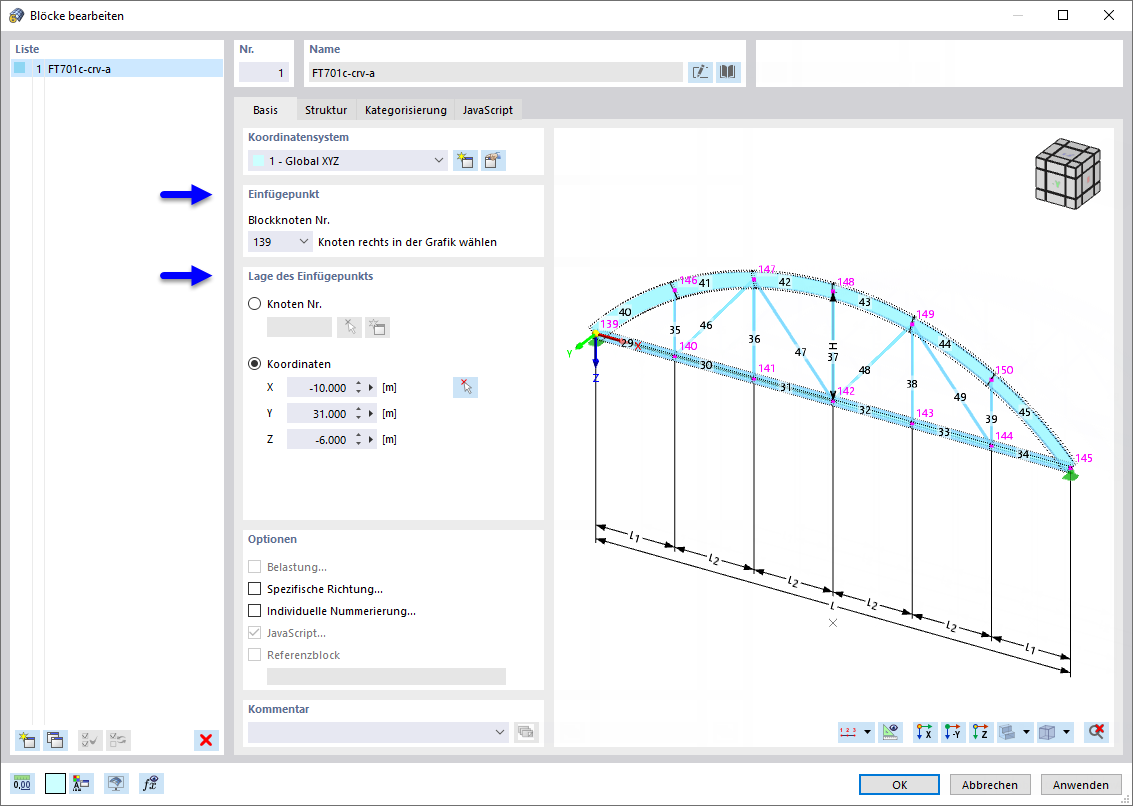Click the light cyan color swatch at bottom
The width and height of the screenshot is (1133, 806).
pos(56,784)
